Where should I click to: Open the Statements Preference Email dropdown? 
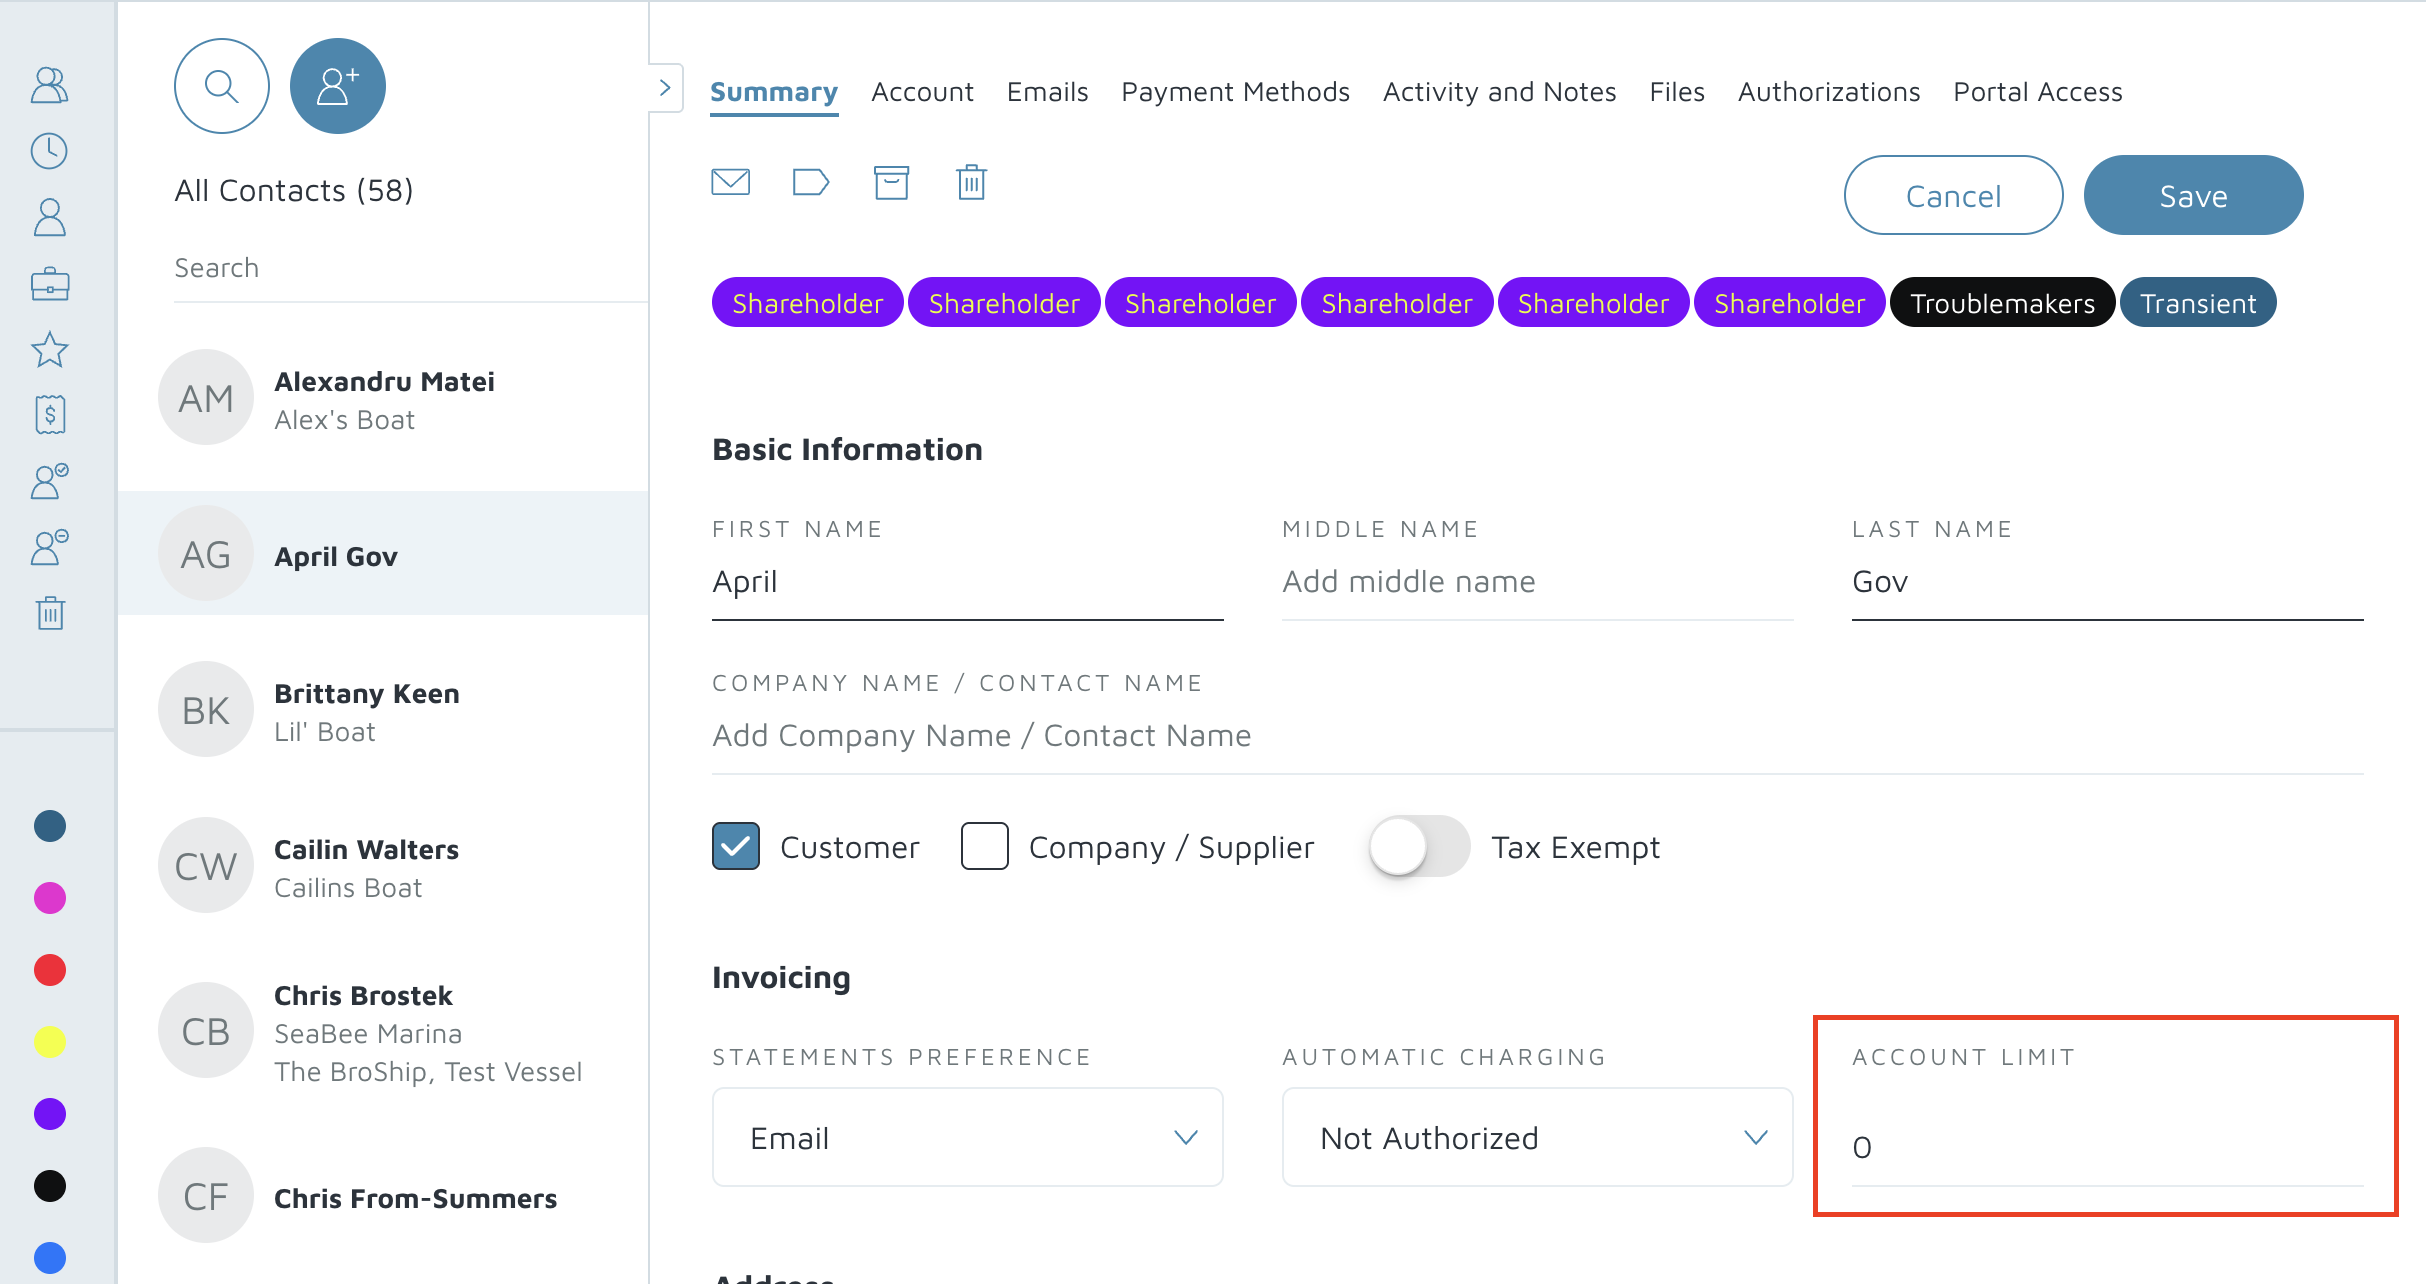967,1137
